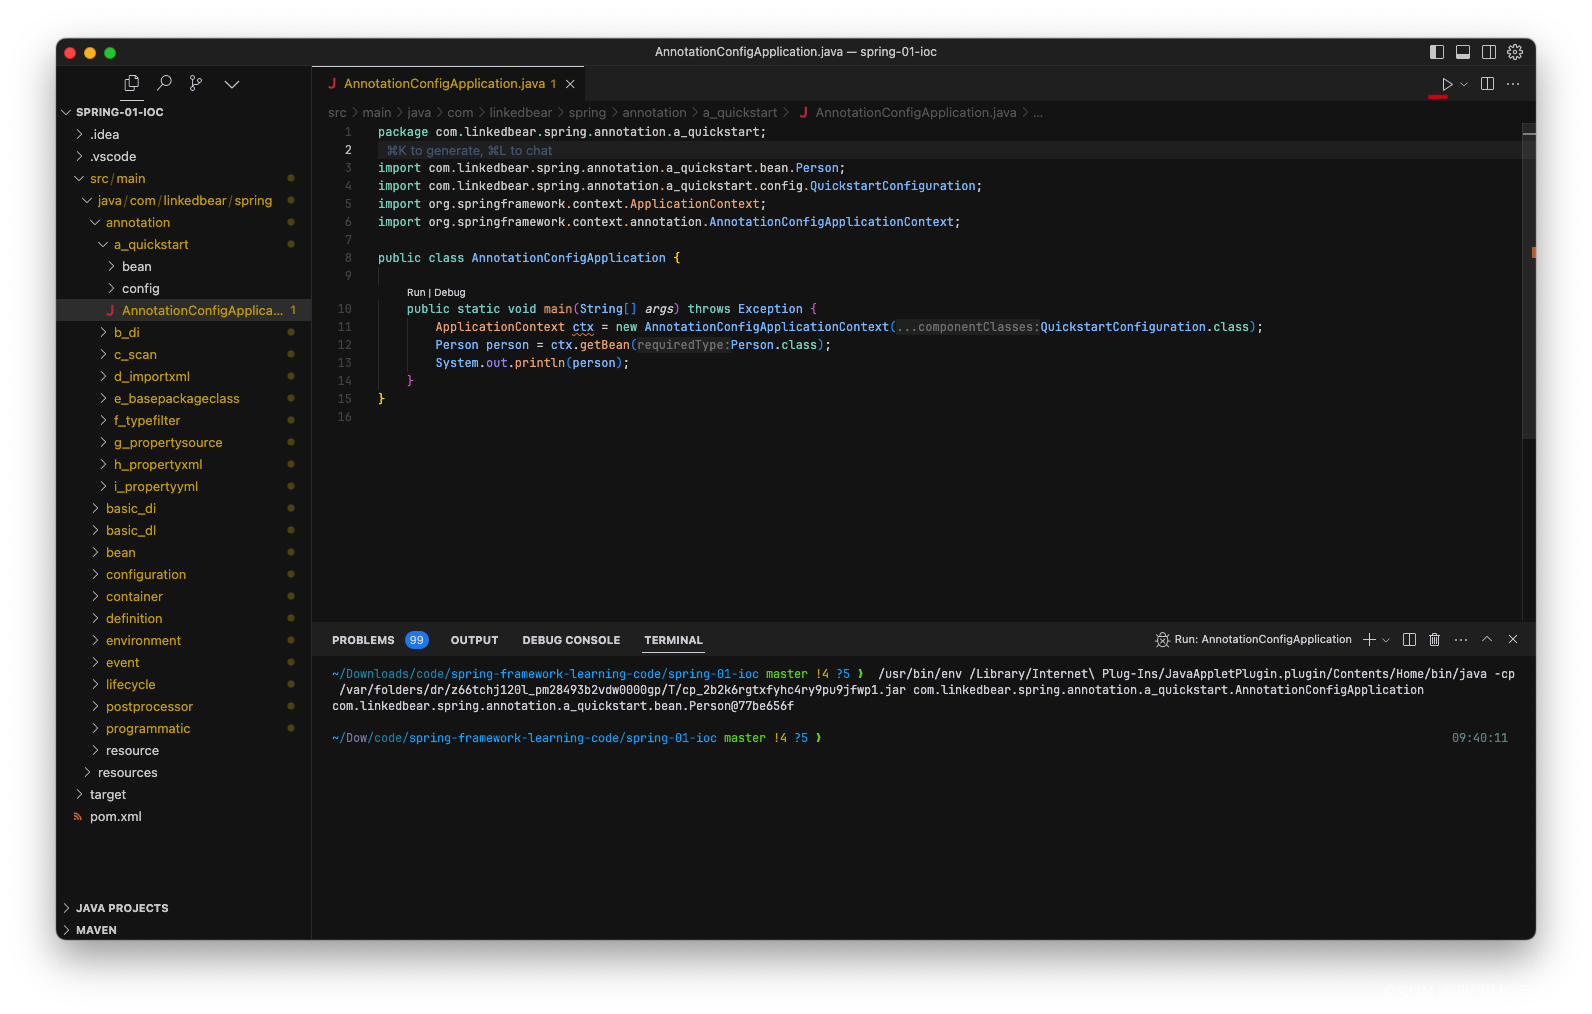Screen dimensions: 1592x1014
Task: Click line 2 generate hint text
Action: (469, 151)
